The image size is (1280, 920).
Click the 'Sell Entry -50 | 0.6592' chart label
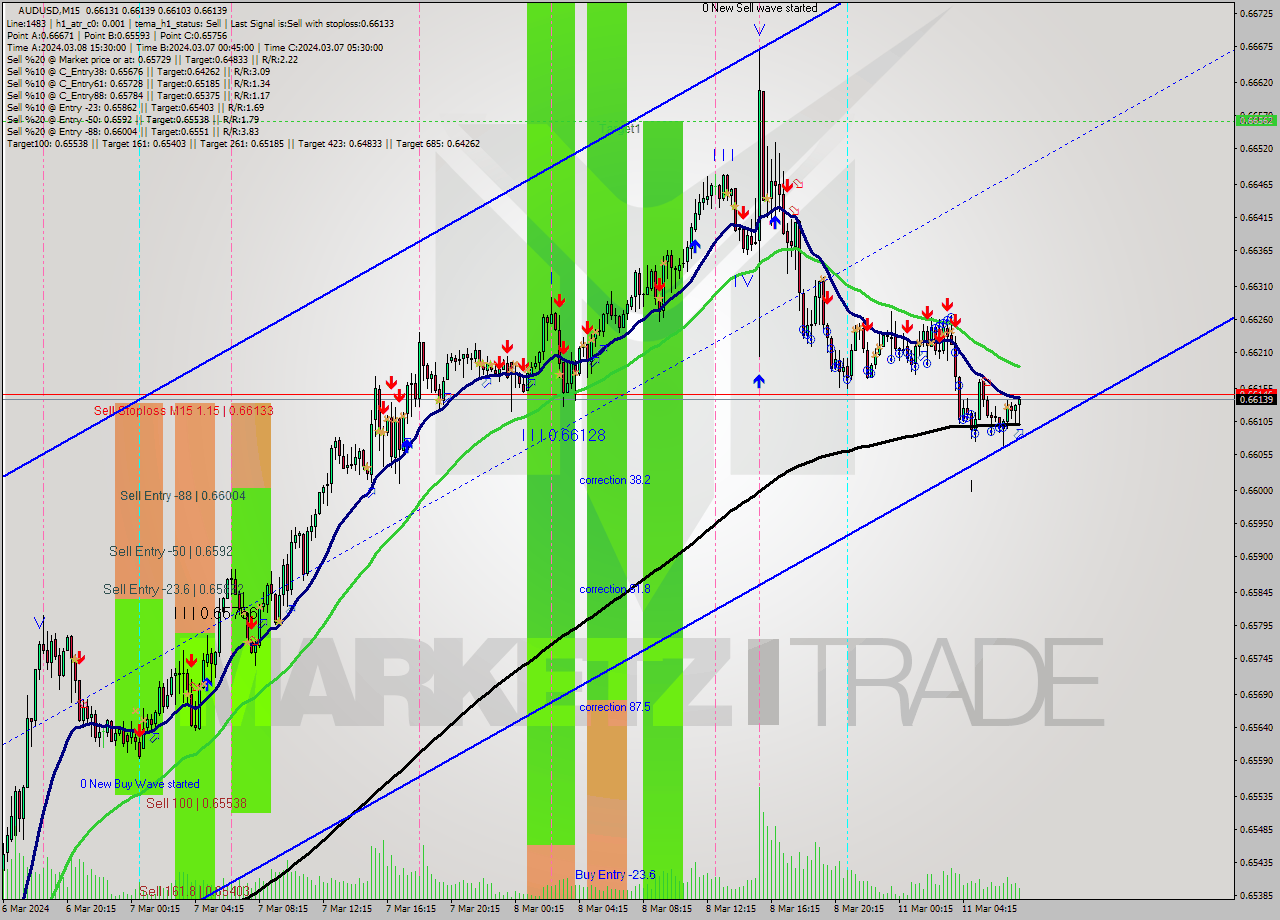(x=170, y=552)
